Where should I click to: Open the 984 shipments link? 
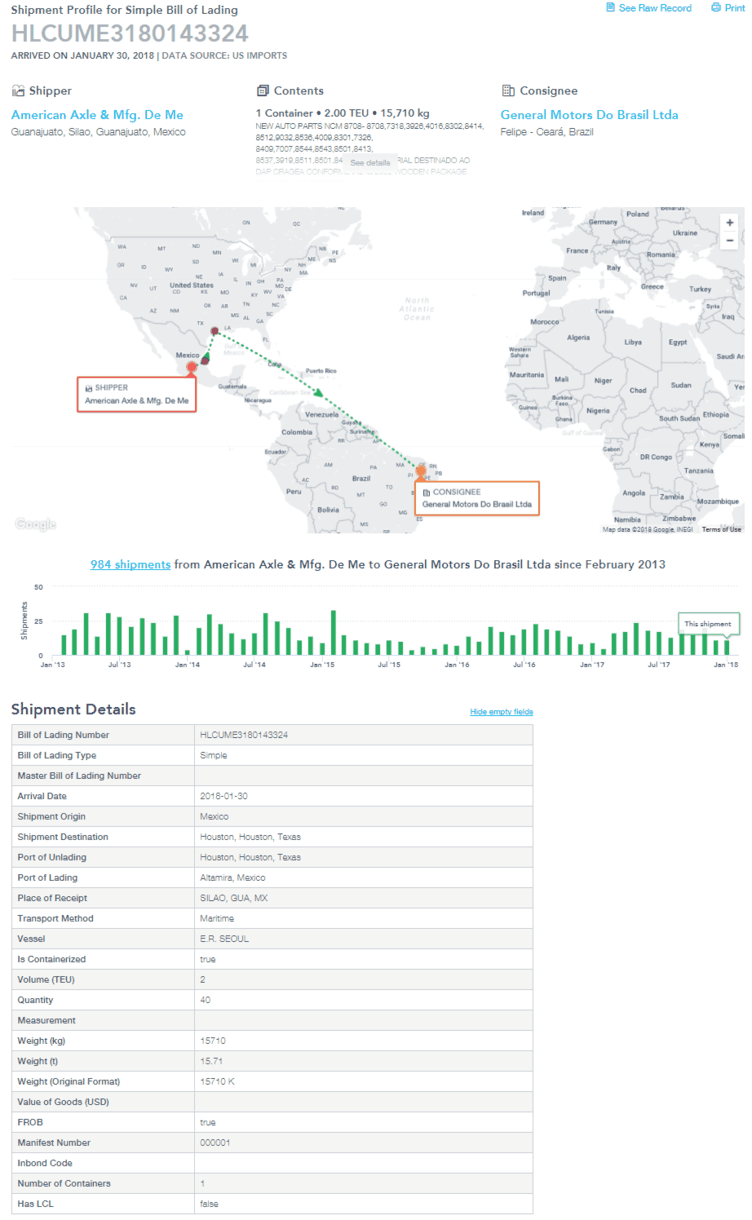[x=130, y=565]
